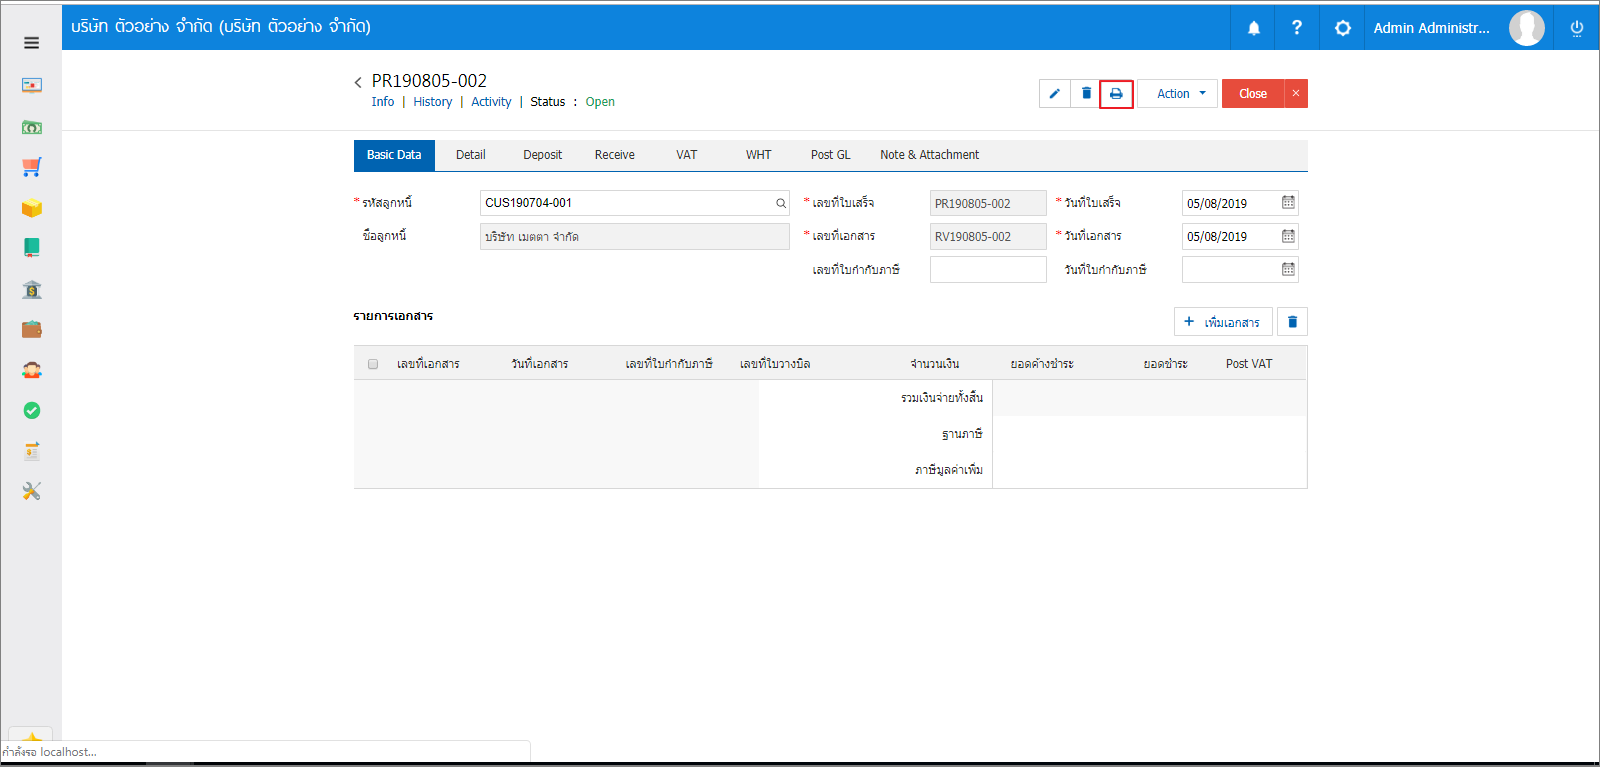
Task: Open the History link
Action: click(432, 102)
